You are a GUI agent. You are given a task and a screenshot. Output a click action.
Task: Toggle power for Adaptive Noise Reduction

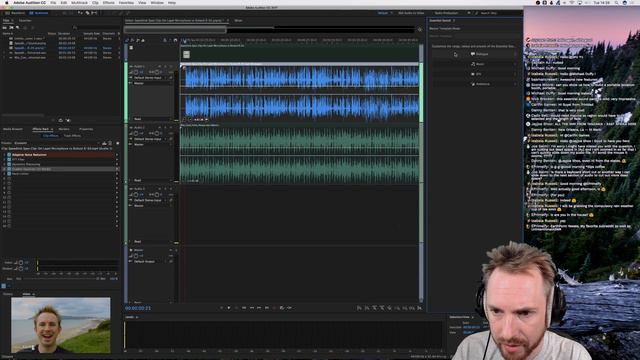pyautogui.click(x=9, y=155)
